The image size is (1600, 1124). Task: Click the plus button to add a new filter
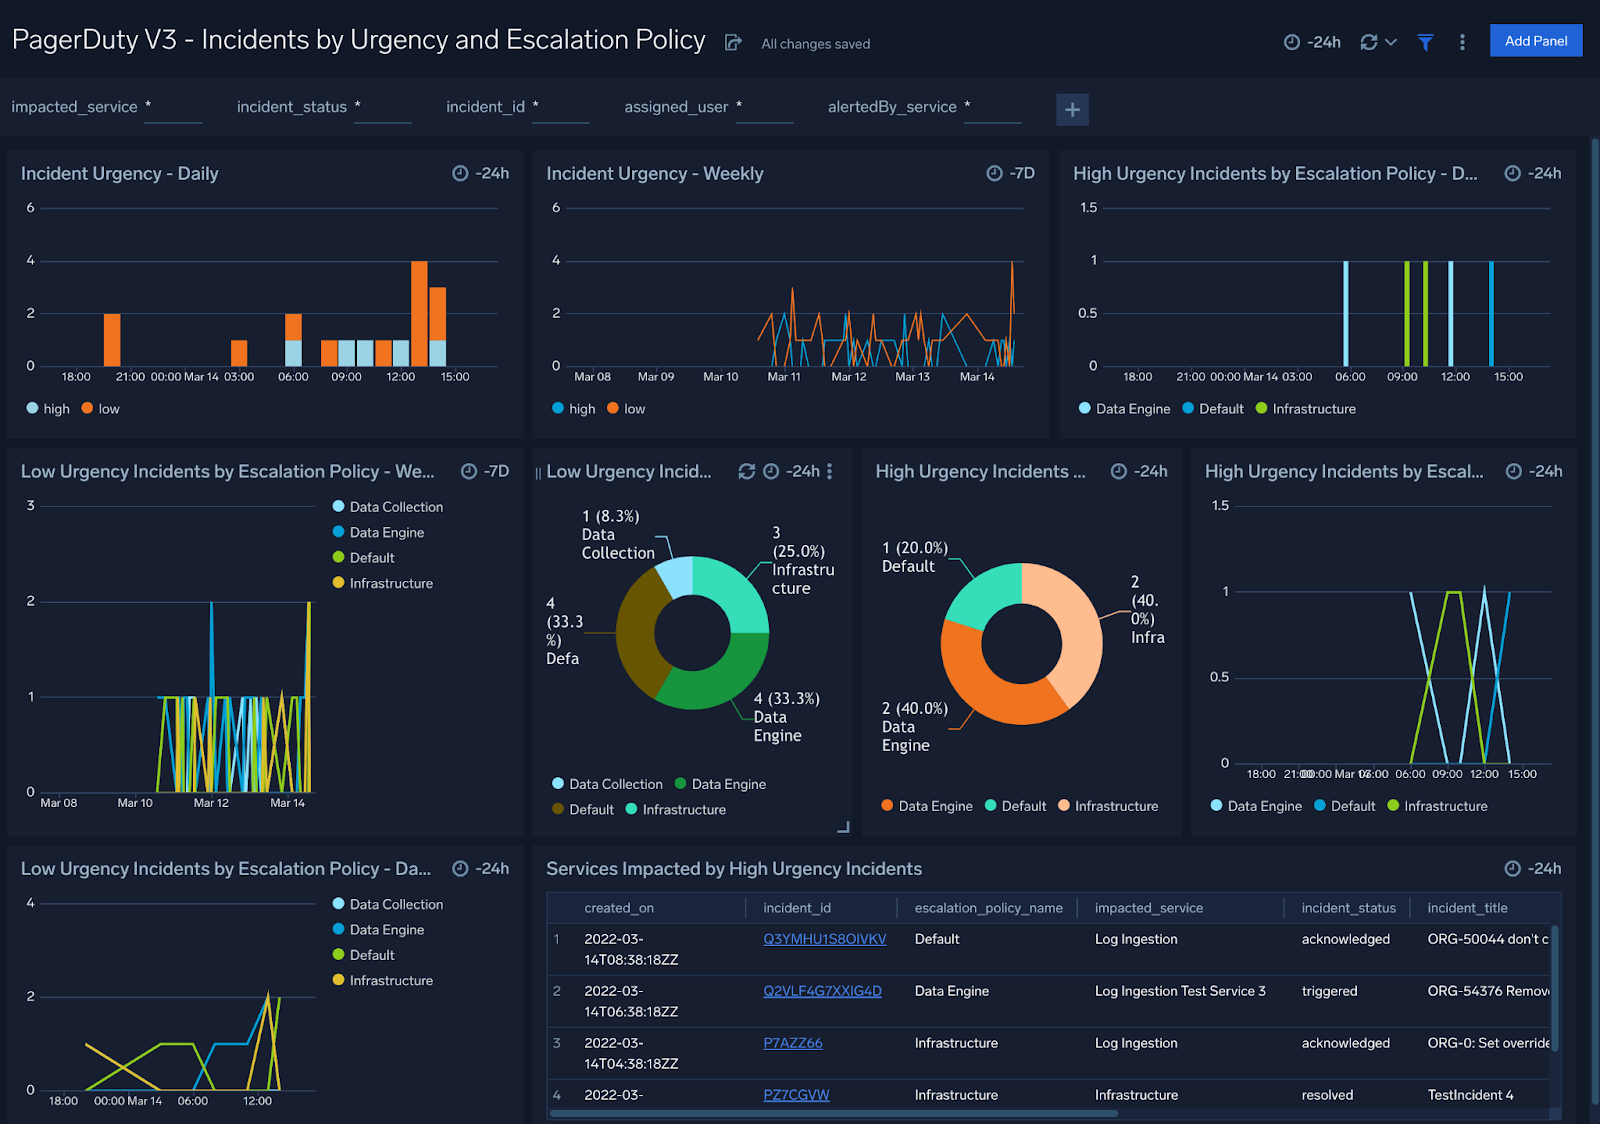[1072, 109]
